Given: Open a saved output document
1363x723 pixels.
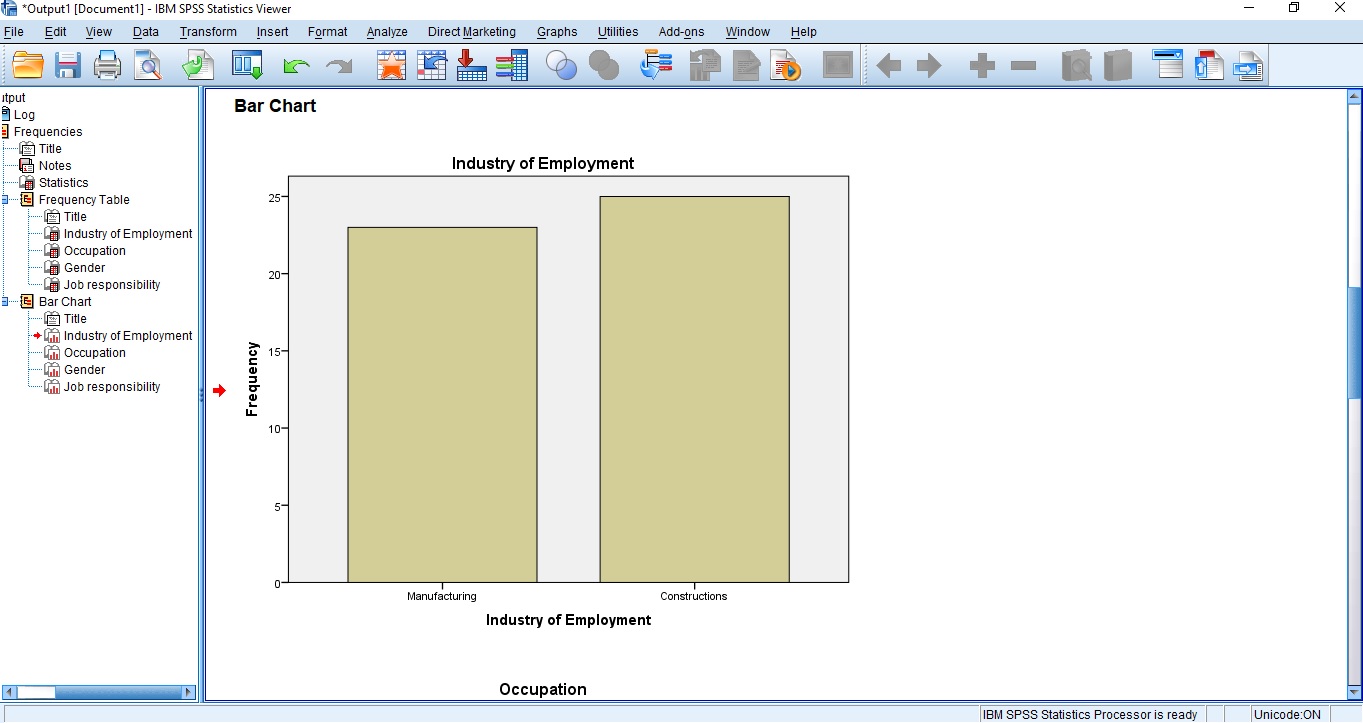Looking at the screenshot, I should (27, 65).
